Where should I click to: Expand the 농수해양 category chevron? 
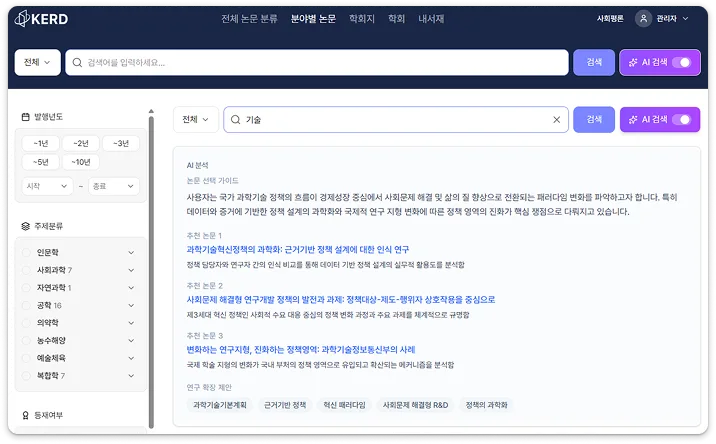(131, 341)
